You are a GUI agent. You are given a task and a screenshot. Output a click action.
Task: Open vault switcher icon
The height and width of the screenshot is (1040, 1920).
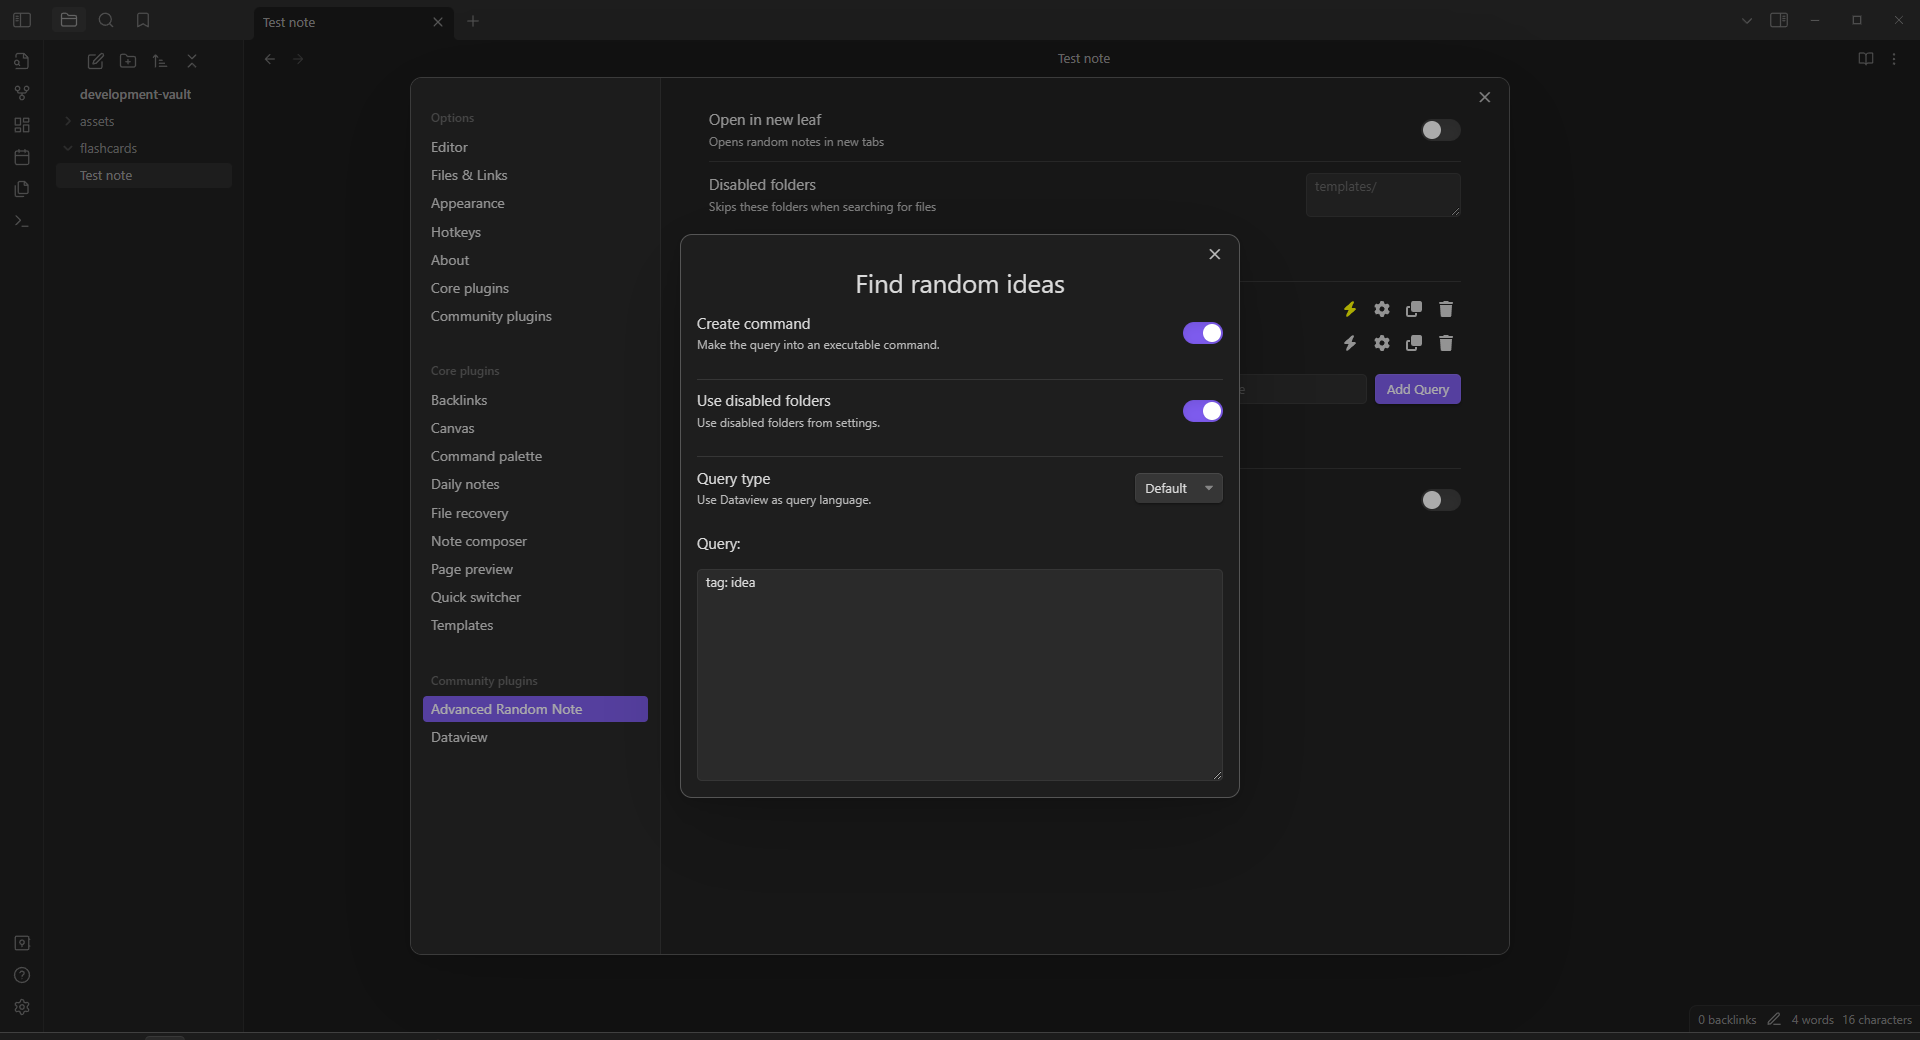[x=22, y=943]
